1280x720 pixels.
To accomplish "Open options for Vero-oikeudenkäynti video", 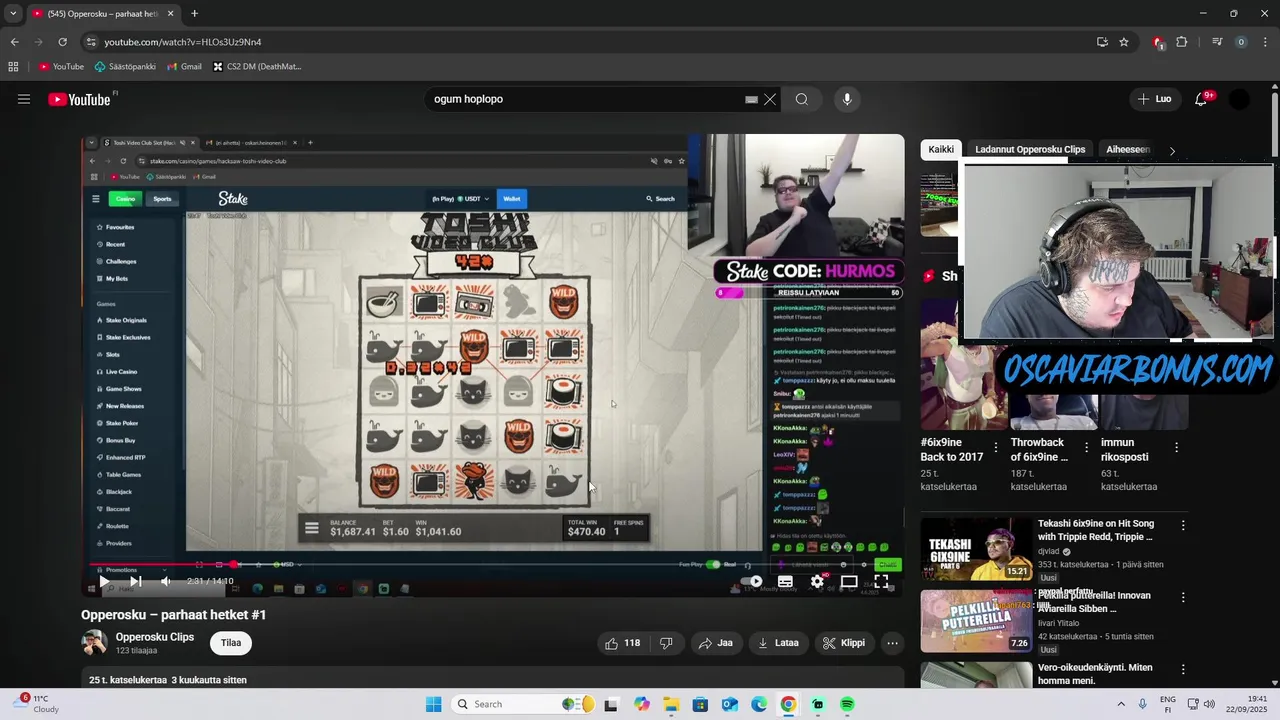I will (x=1183, y=669).
